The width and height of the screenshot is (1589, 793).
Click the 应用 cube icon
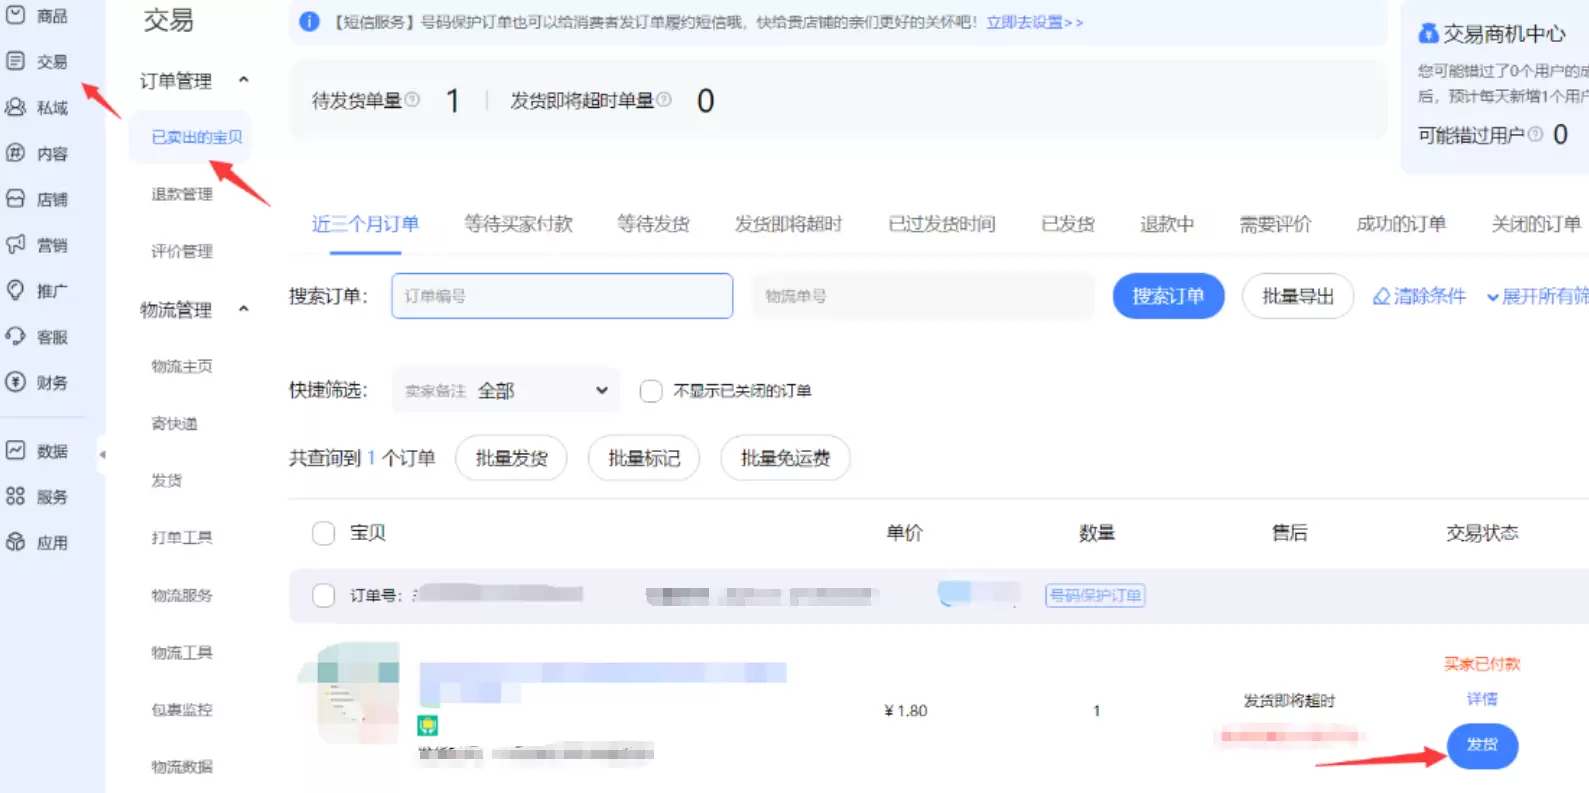point(16,542)
